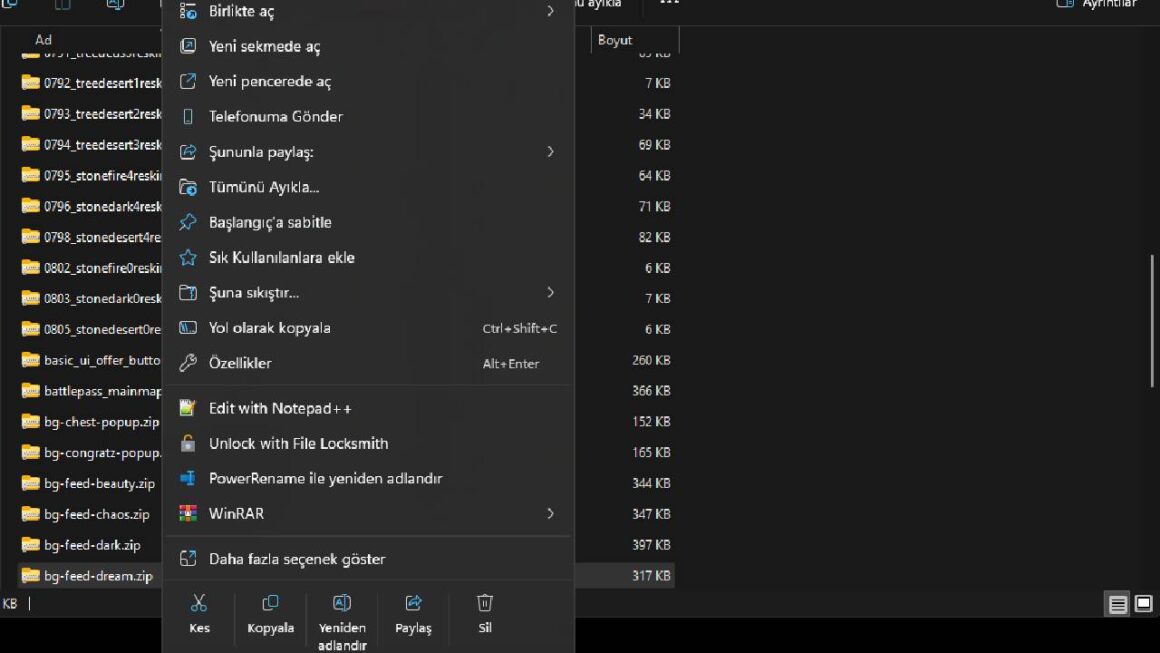Switch to details list view icon
This screenshot has width=1160, height=653.
click(1118, 604)
